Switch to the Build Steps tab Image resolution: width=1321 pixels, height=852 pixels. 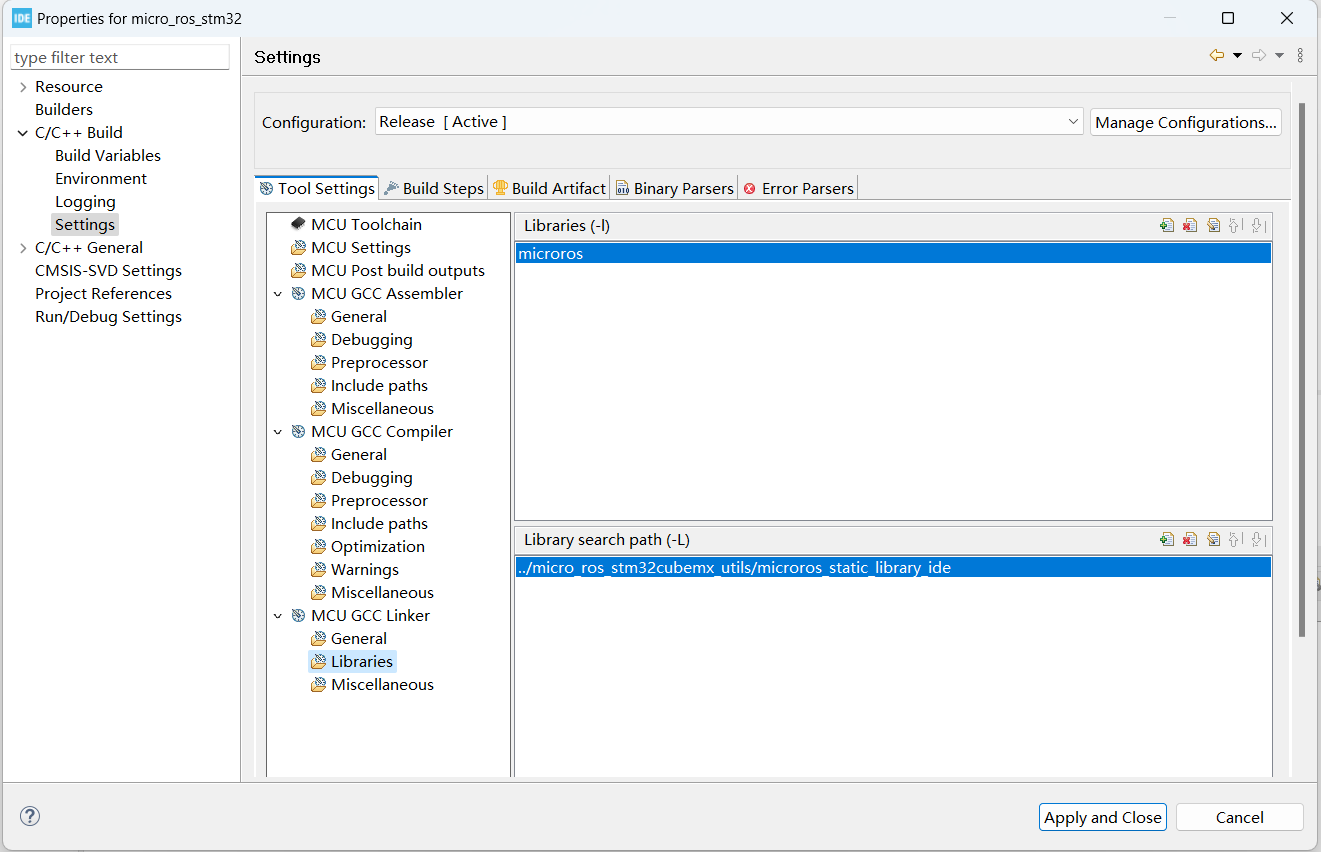click(434, 188)
